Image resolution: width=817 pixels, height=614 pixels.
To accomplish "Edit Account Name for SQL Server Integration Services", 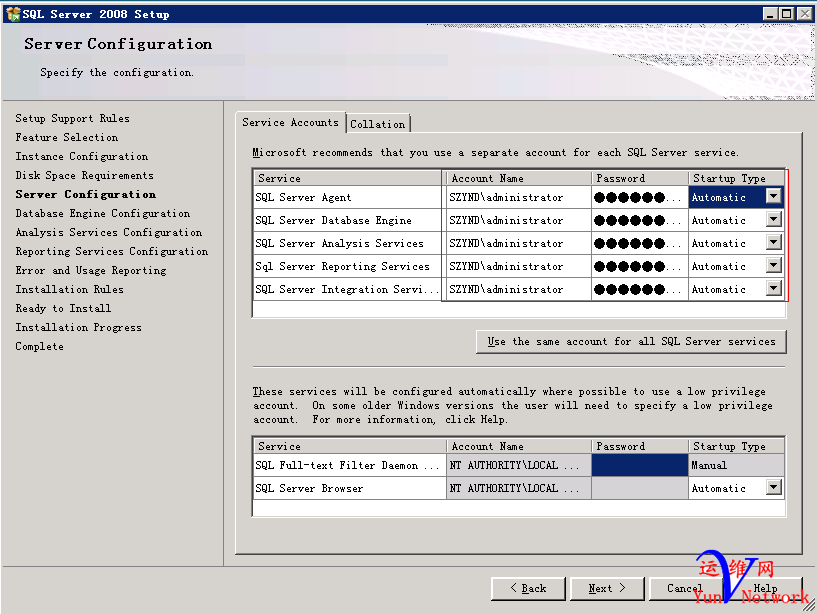I will (x=519, y=289).
